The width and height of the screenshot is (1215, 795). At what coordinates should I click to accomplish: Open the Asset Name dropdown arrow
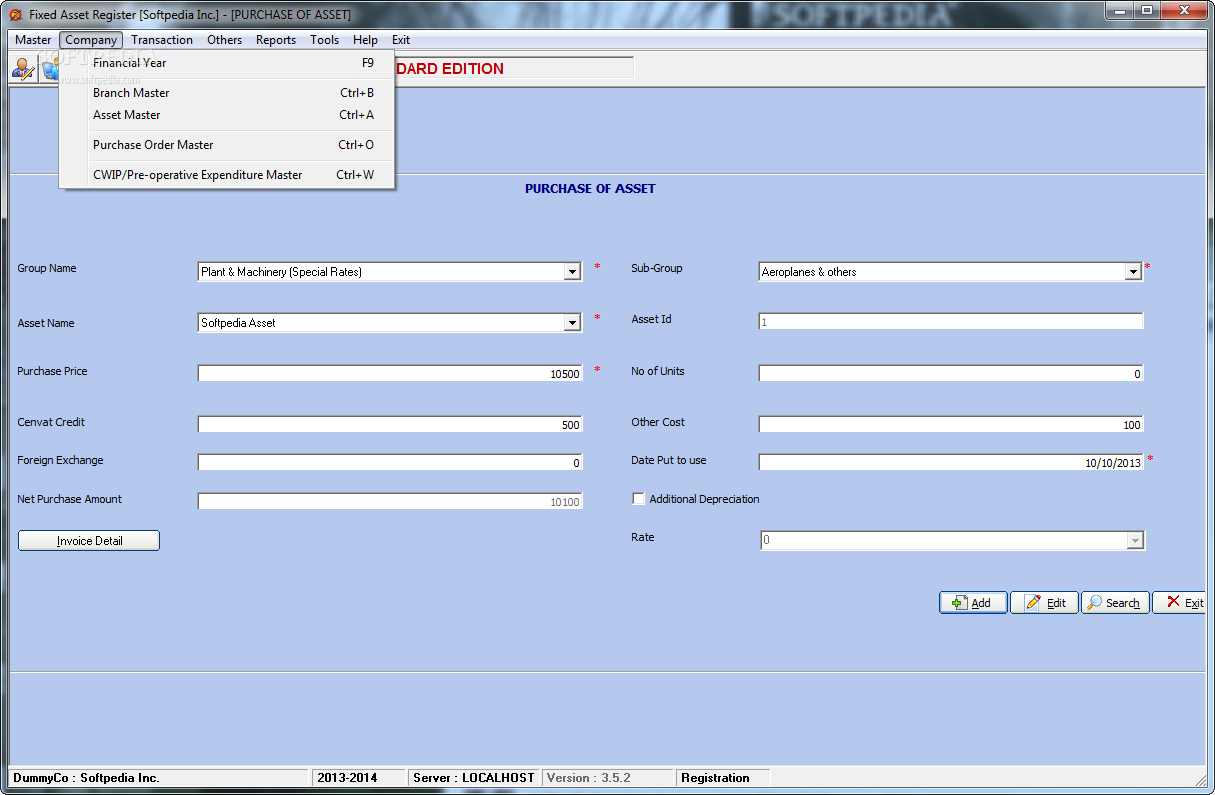click(572, 323)
